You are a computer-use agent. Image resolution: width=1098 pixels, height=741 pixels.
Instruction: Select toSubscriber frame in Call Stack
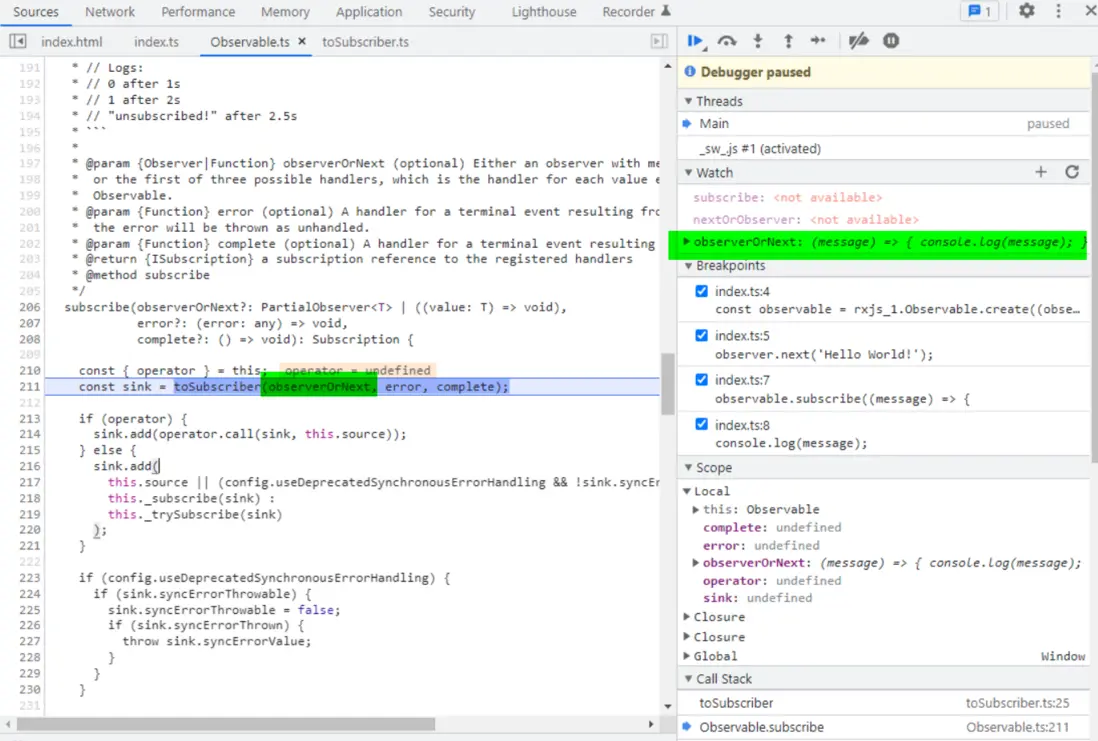click(736, 703)
